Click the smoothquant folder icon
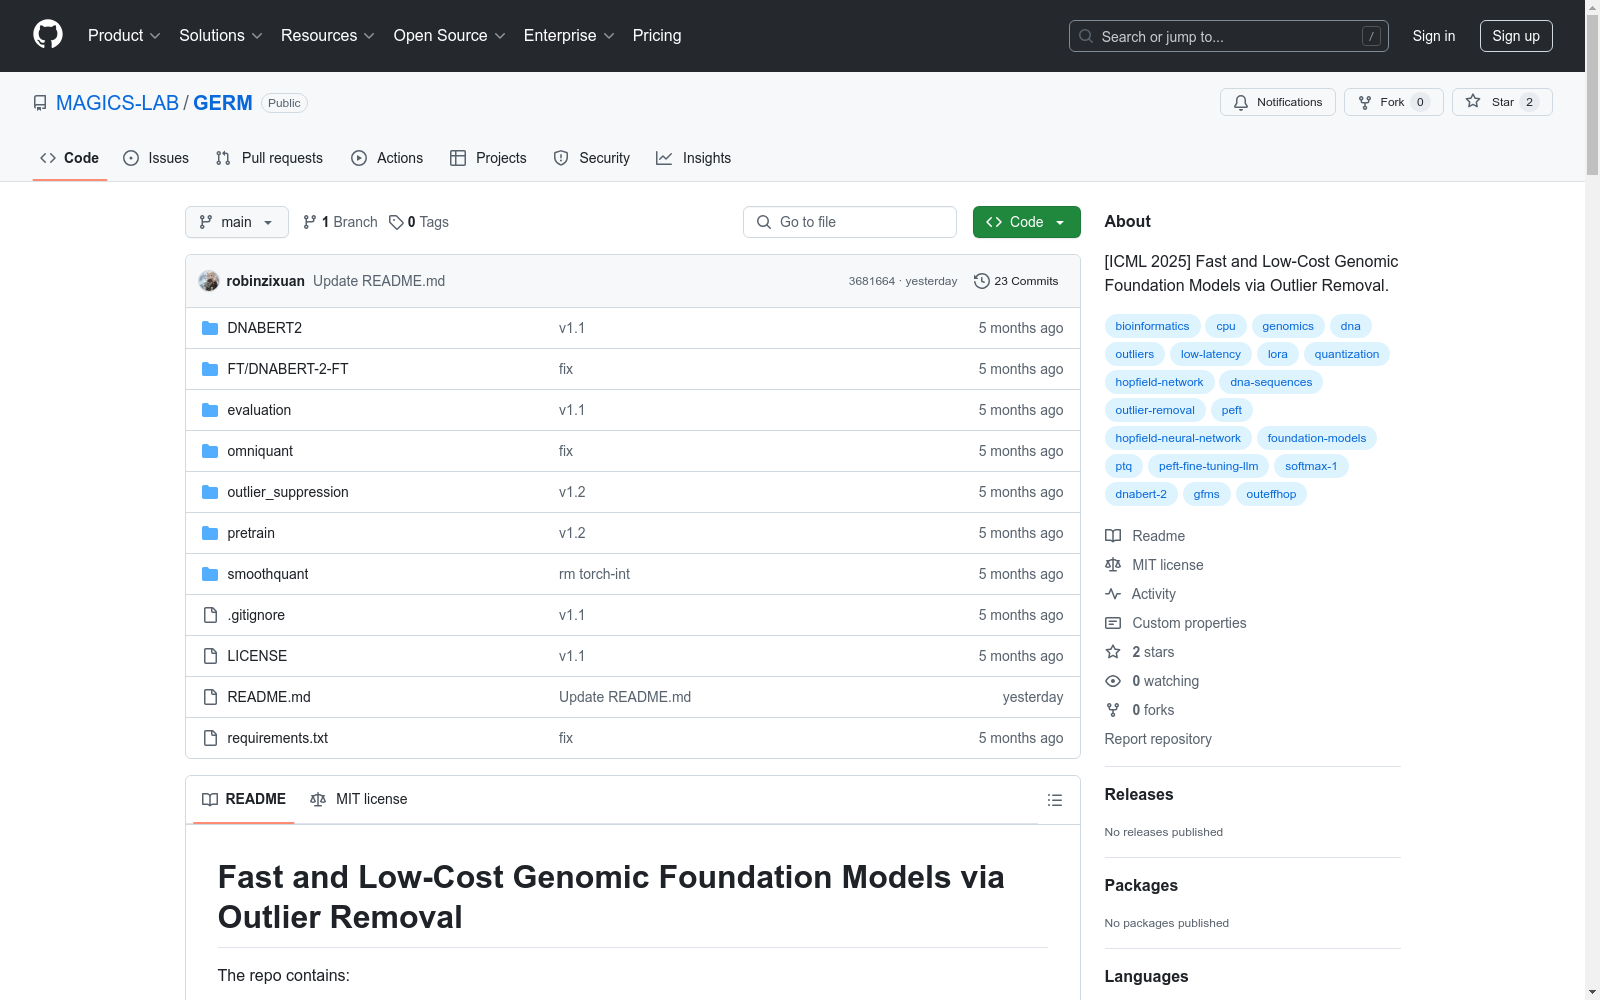Image resolution: width=1600 pixels, height=1000 pixels. 210,574
